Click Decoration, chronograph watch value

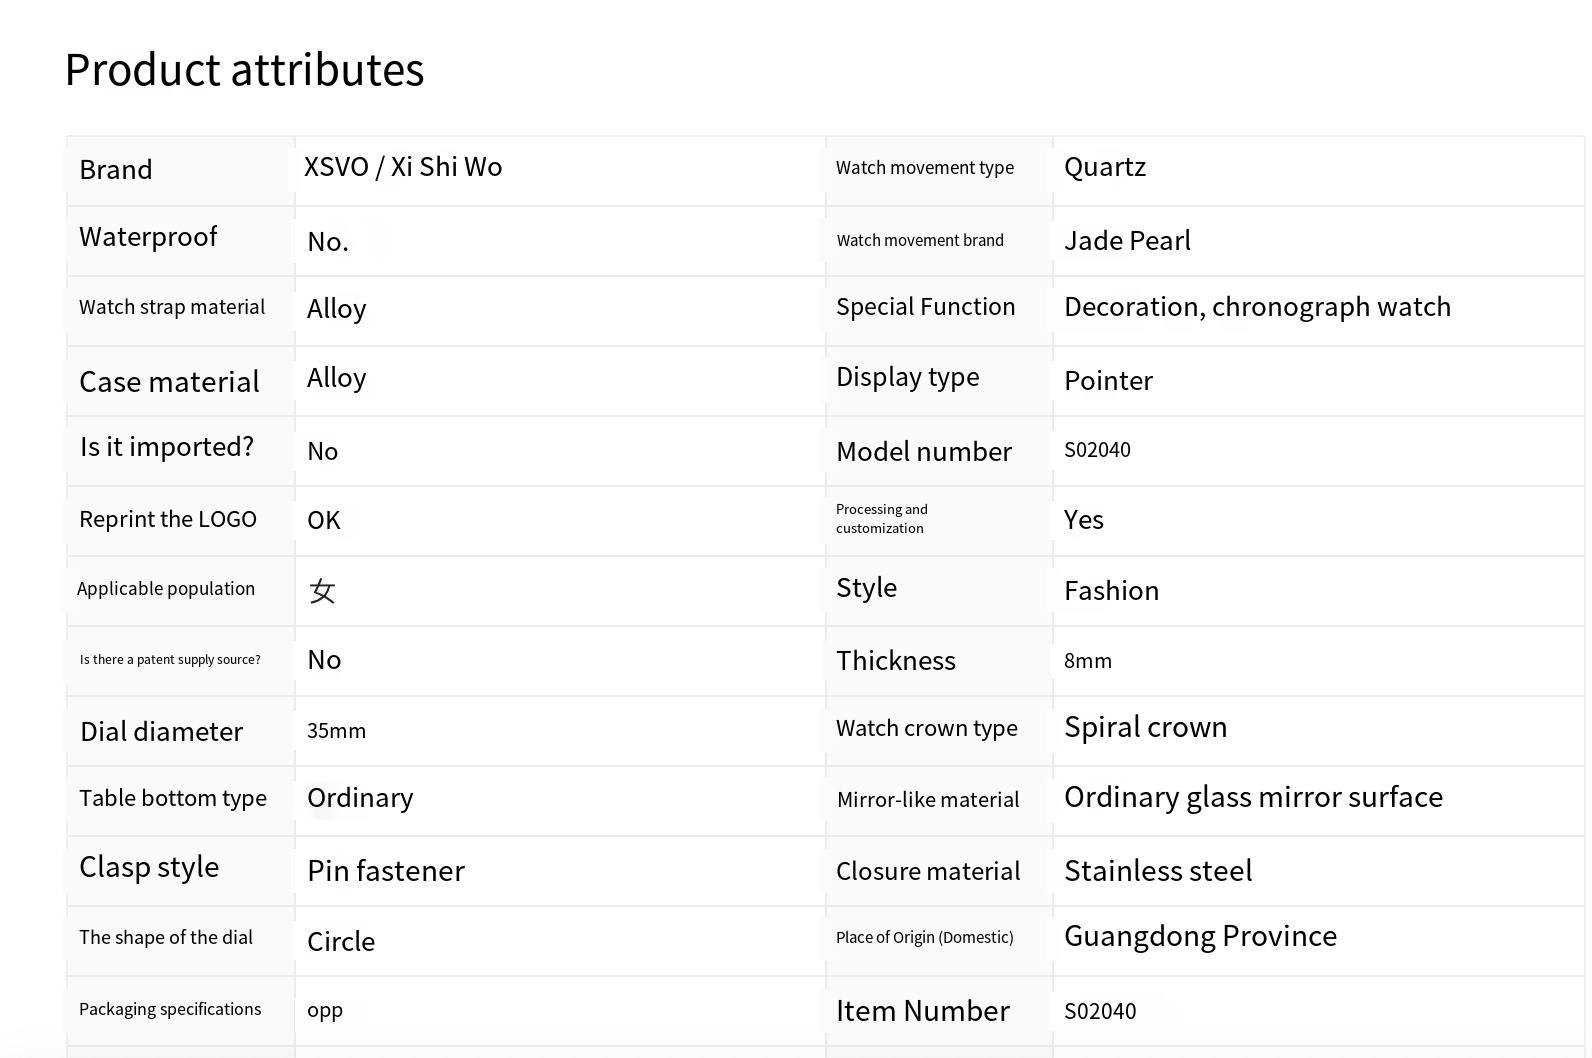pyautogui.click(x=1256, y=307)
